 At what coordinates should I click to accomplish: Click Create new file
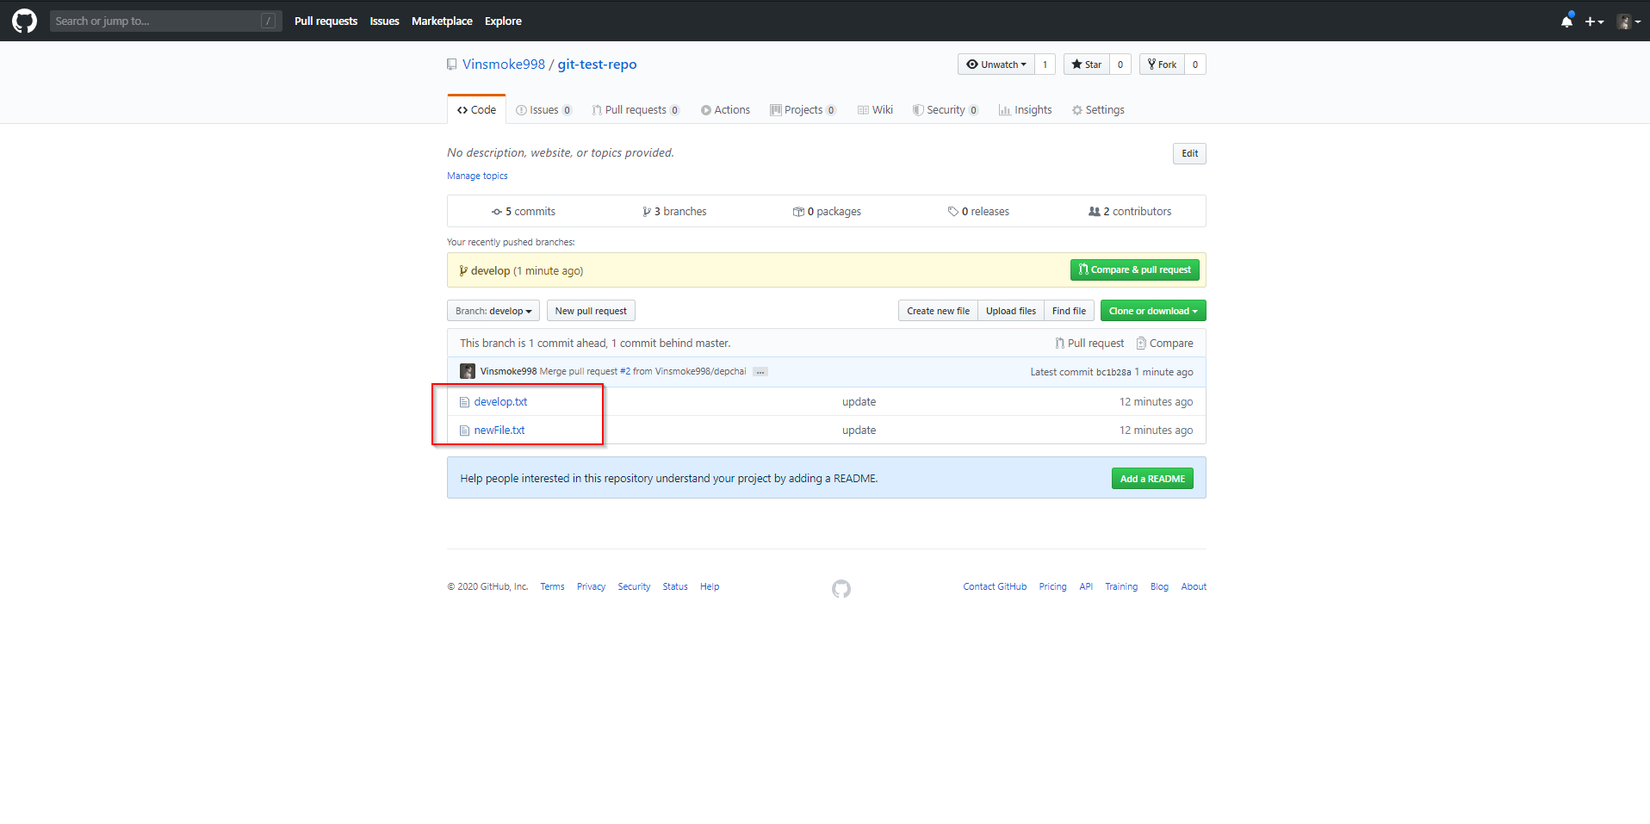tap(938, 311)
